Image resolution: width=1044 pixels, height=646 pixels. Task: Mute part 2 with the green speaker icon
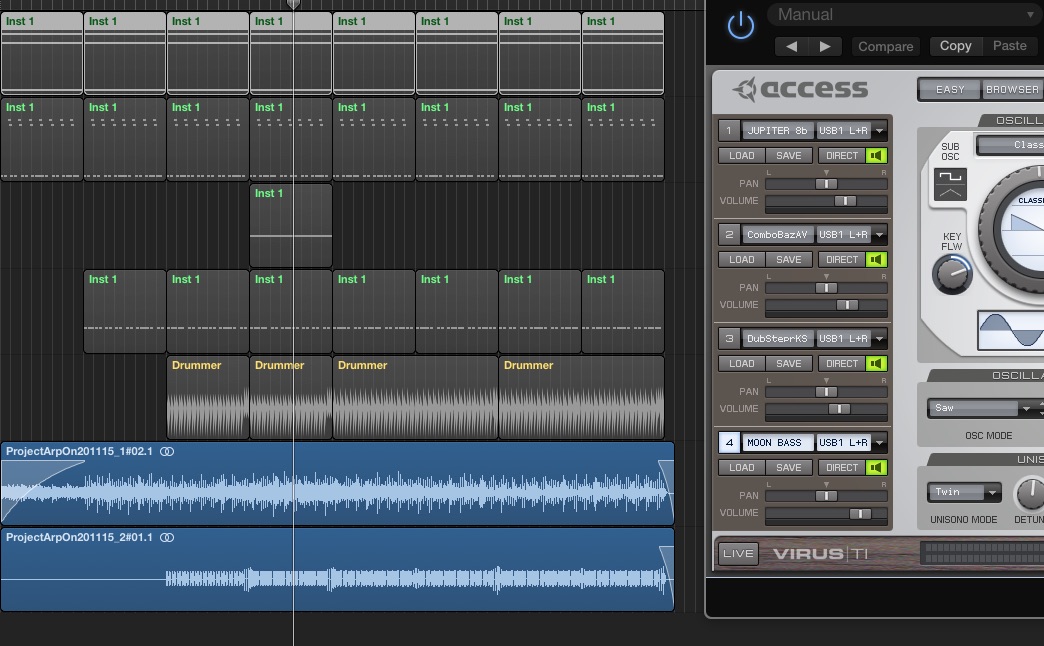coord(877,259)
